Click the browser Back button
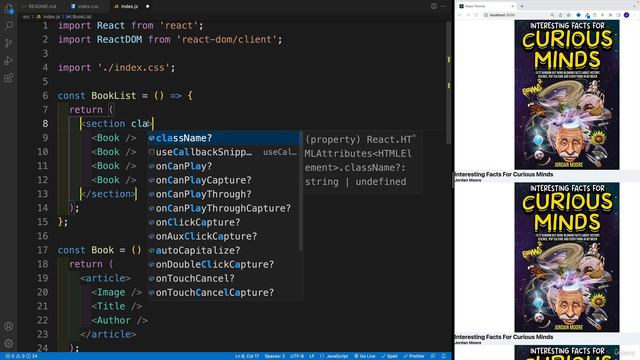This screenshot has width=640, height=360. 460,15
